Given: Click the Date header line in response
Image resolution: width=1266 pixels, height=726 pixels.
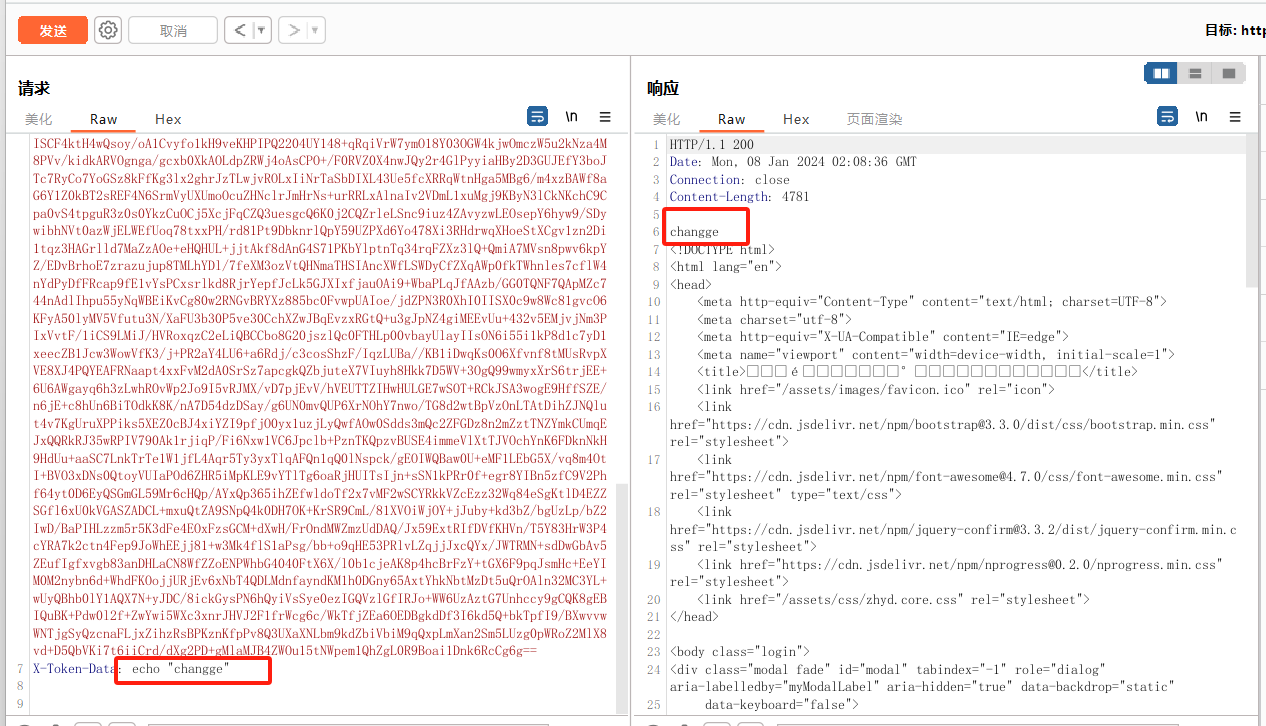Looking at the screenshot, I should click(x=793, y=162).
